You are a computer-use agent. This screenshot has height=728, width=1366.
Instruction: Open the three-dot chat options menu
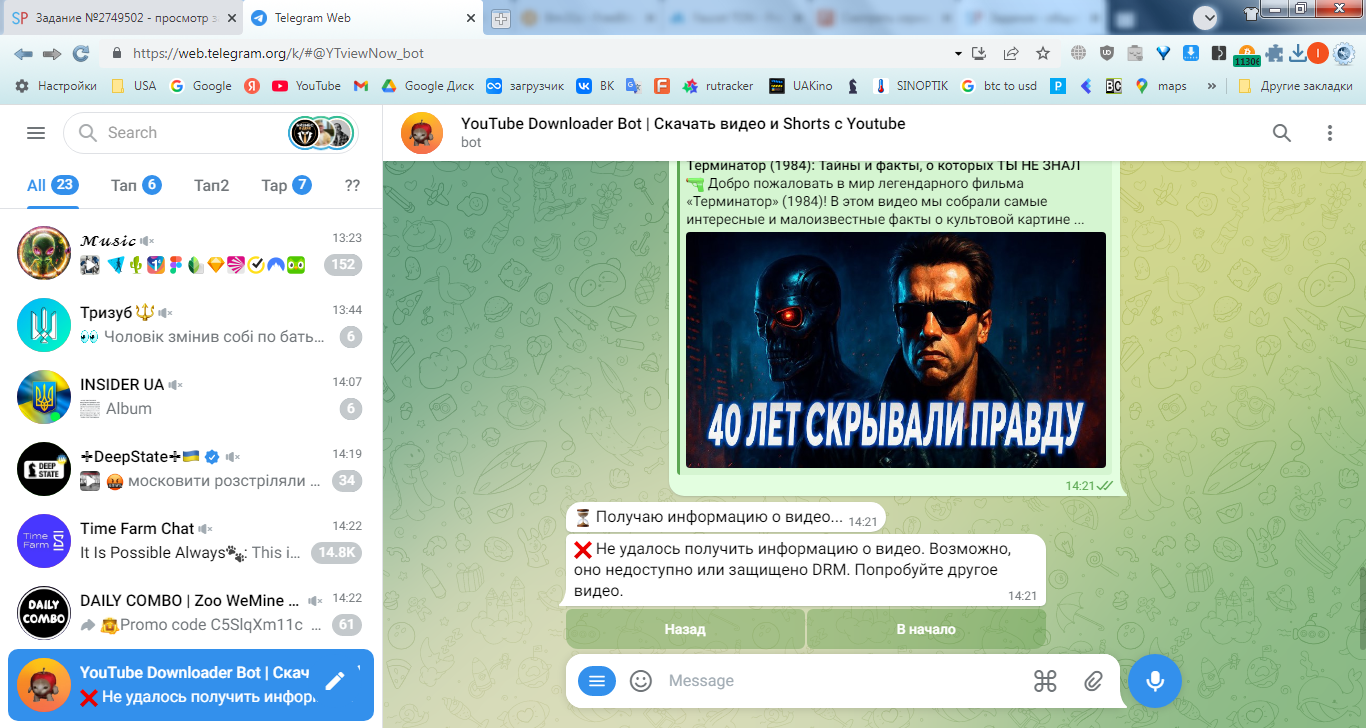click(x=1330, y=133)
